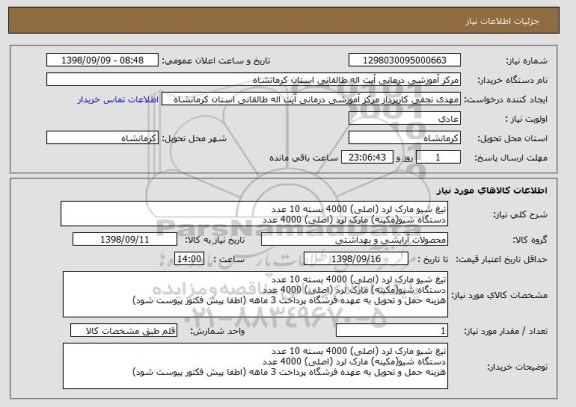Click the remaining time field 23:06:43

[x=367, y=158]
